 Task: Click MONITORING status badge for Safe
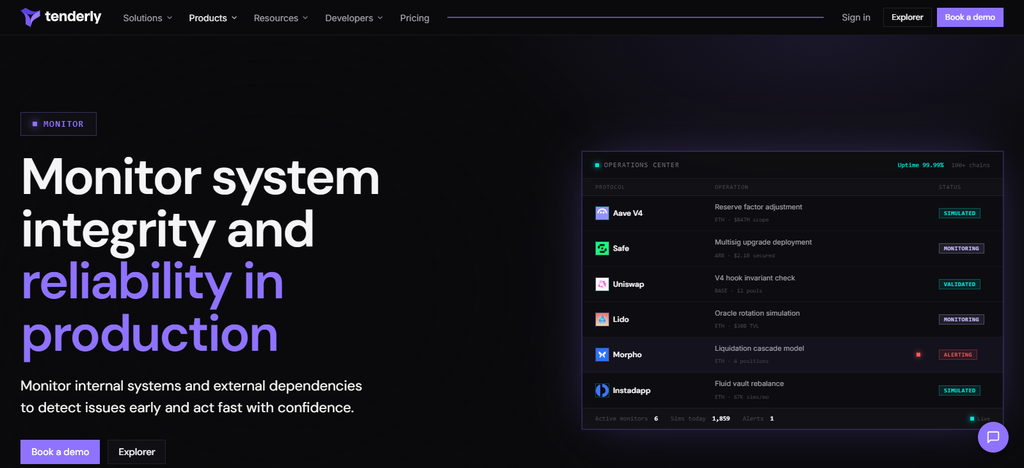pos(961,248)
